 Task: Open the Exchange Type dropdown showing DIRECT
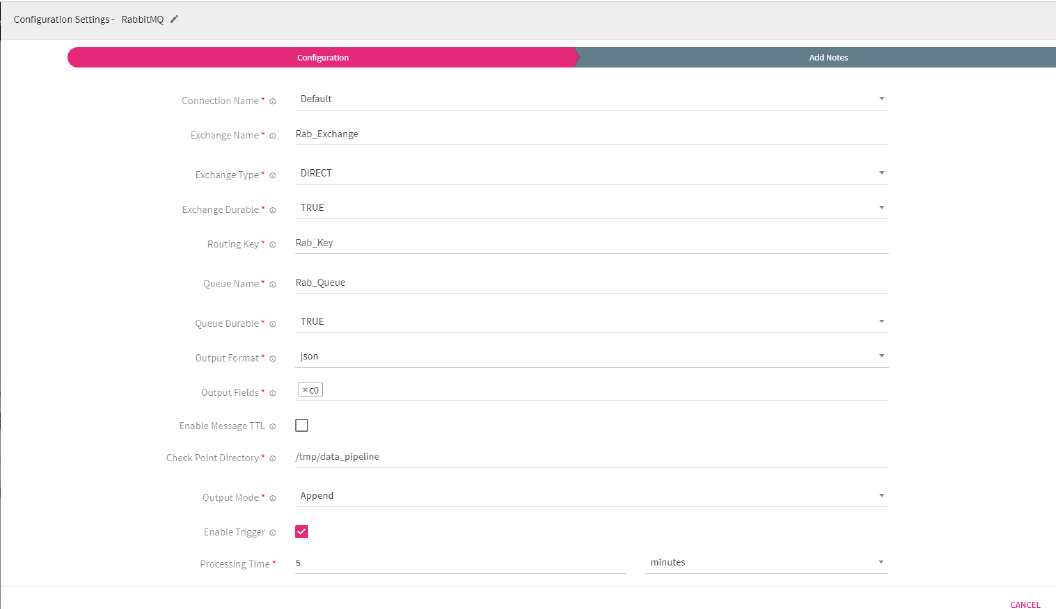coord(591,173)
